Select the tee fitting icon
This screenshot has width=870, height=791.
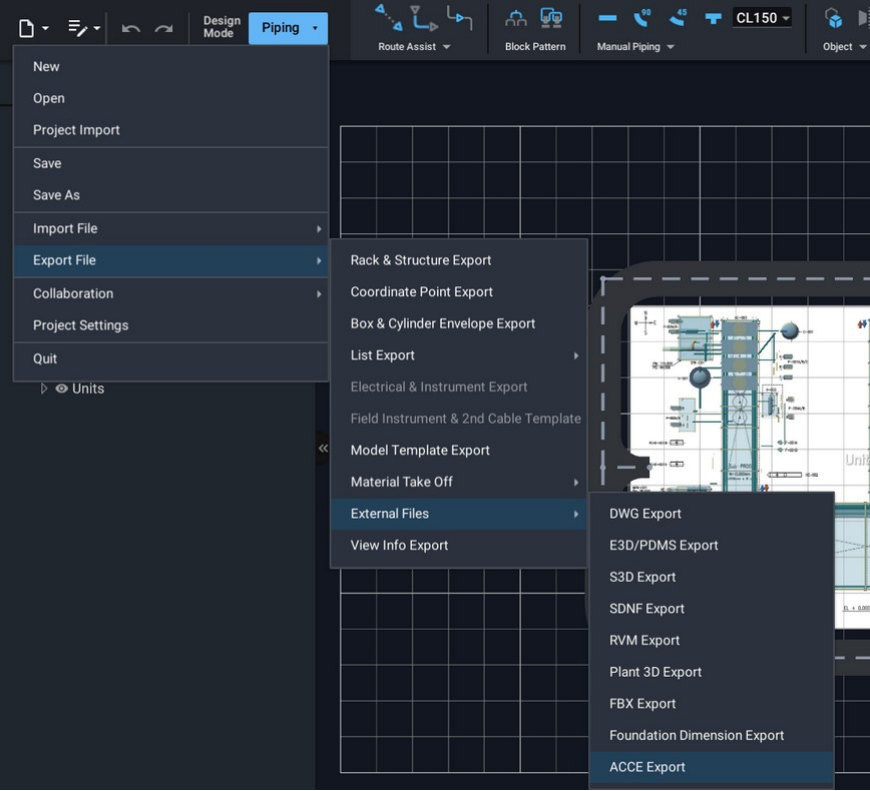click(x=713, y=19)
